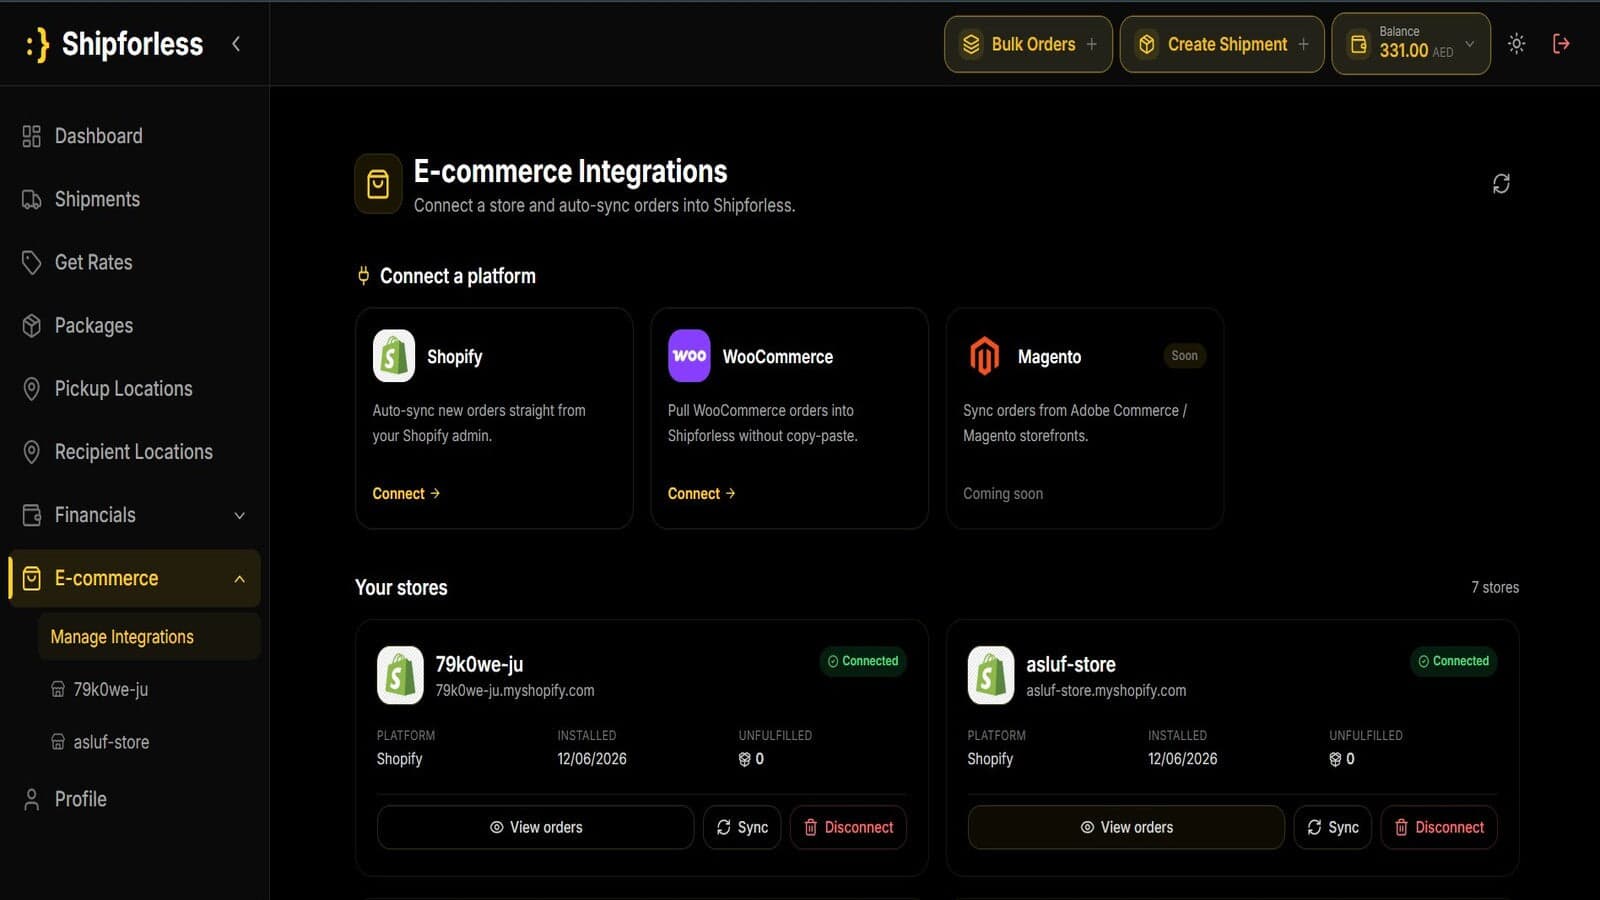Click the Financials wallet icon
Viewport: 1600px width, 900px height.
click(32, 515)
